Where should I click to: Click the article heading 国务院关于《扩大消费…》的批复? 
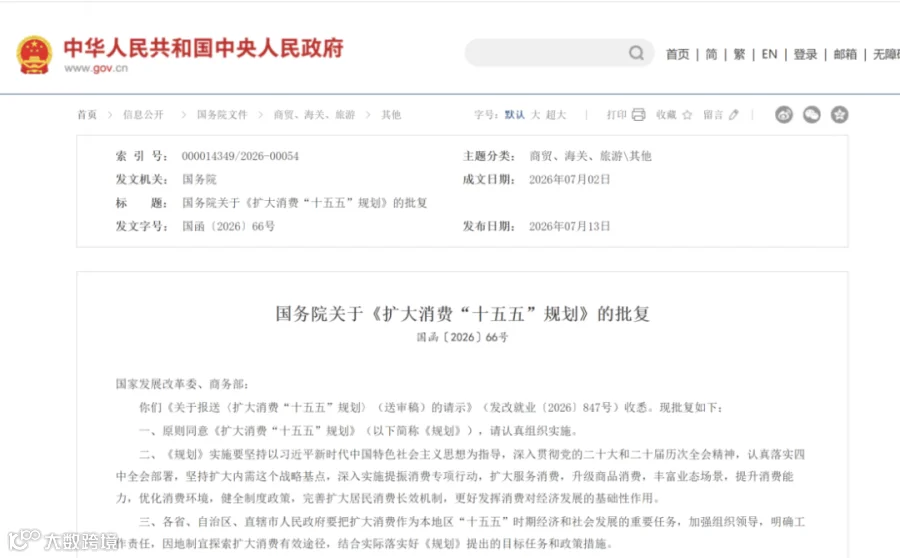[463, 314]
